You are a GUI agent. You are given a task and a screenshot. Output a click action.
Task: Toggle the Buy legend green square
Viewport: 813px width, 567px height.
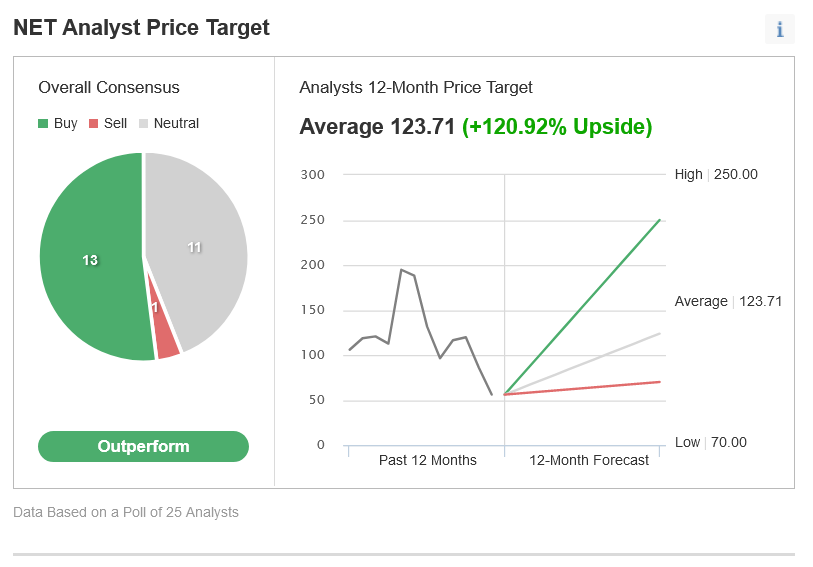tap(43, 123)
